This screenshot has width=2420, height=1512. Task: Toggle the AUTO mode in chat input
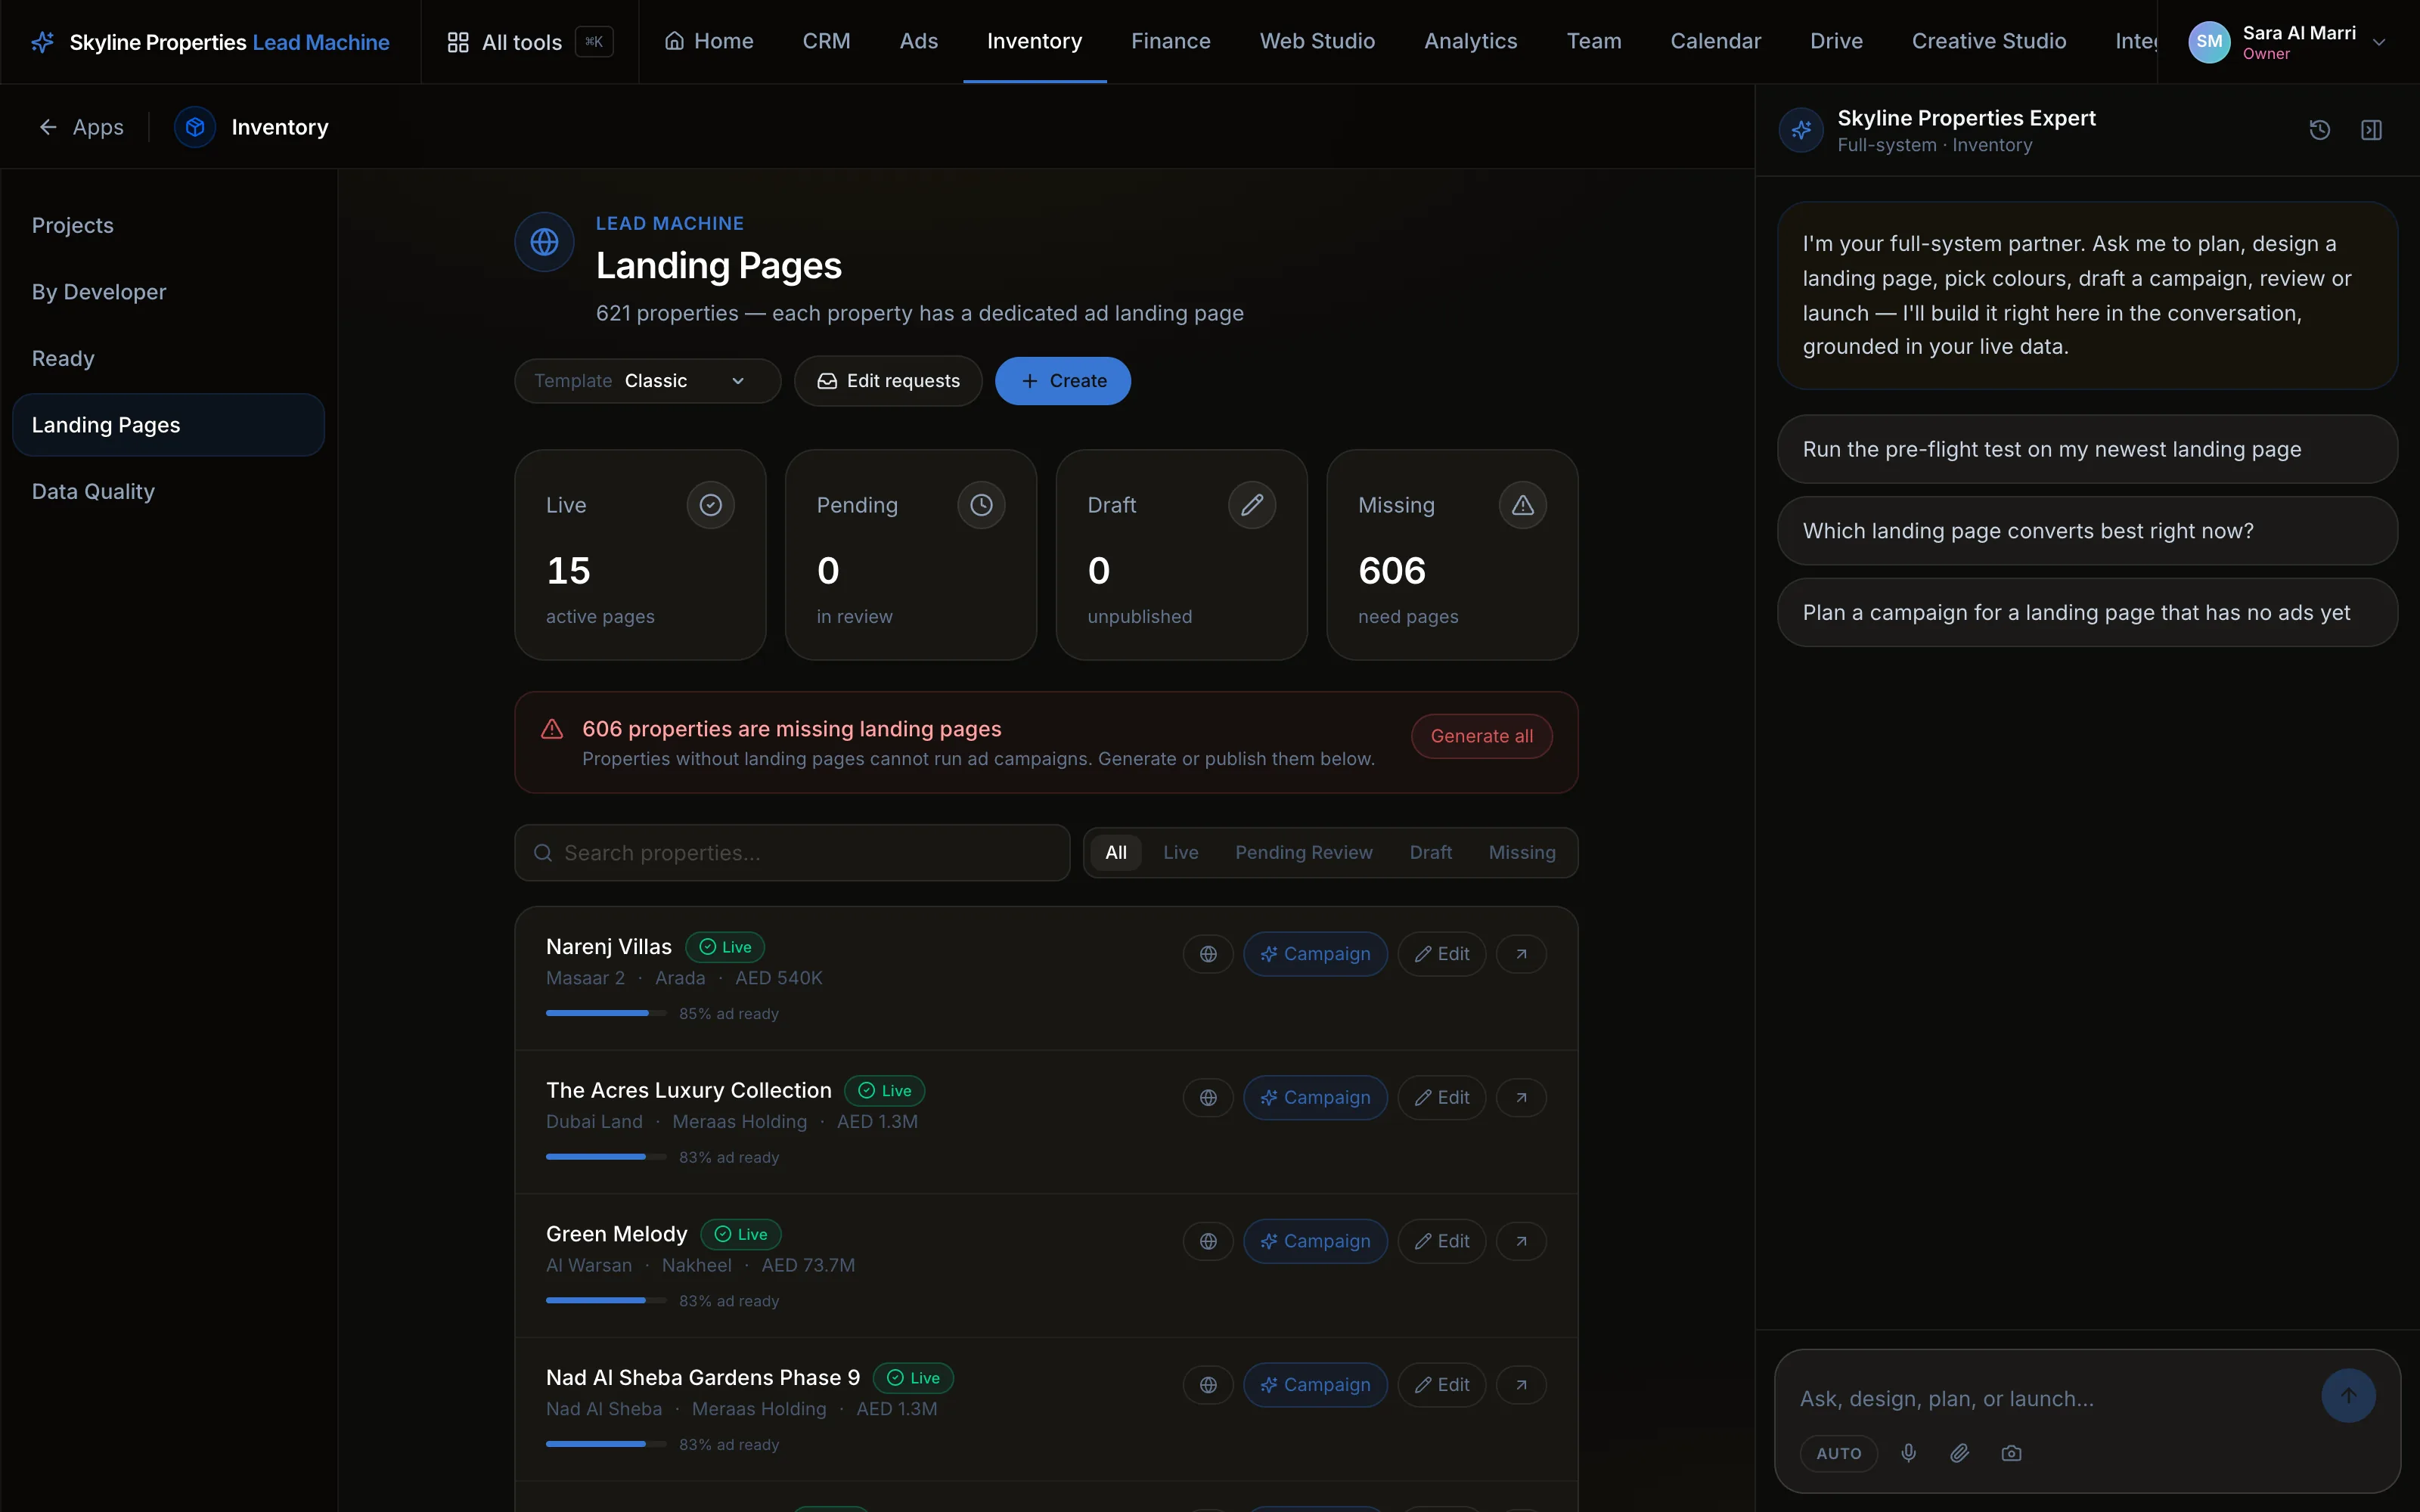(x=1838, y=1453)
